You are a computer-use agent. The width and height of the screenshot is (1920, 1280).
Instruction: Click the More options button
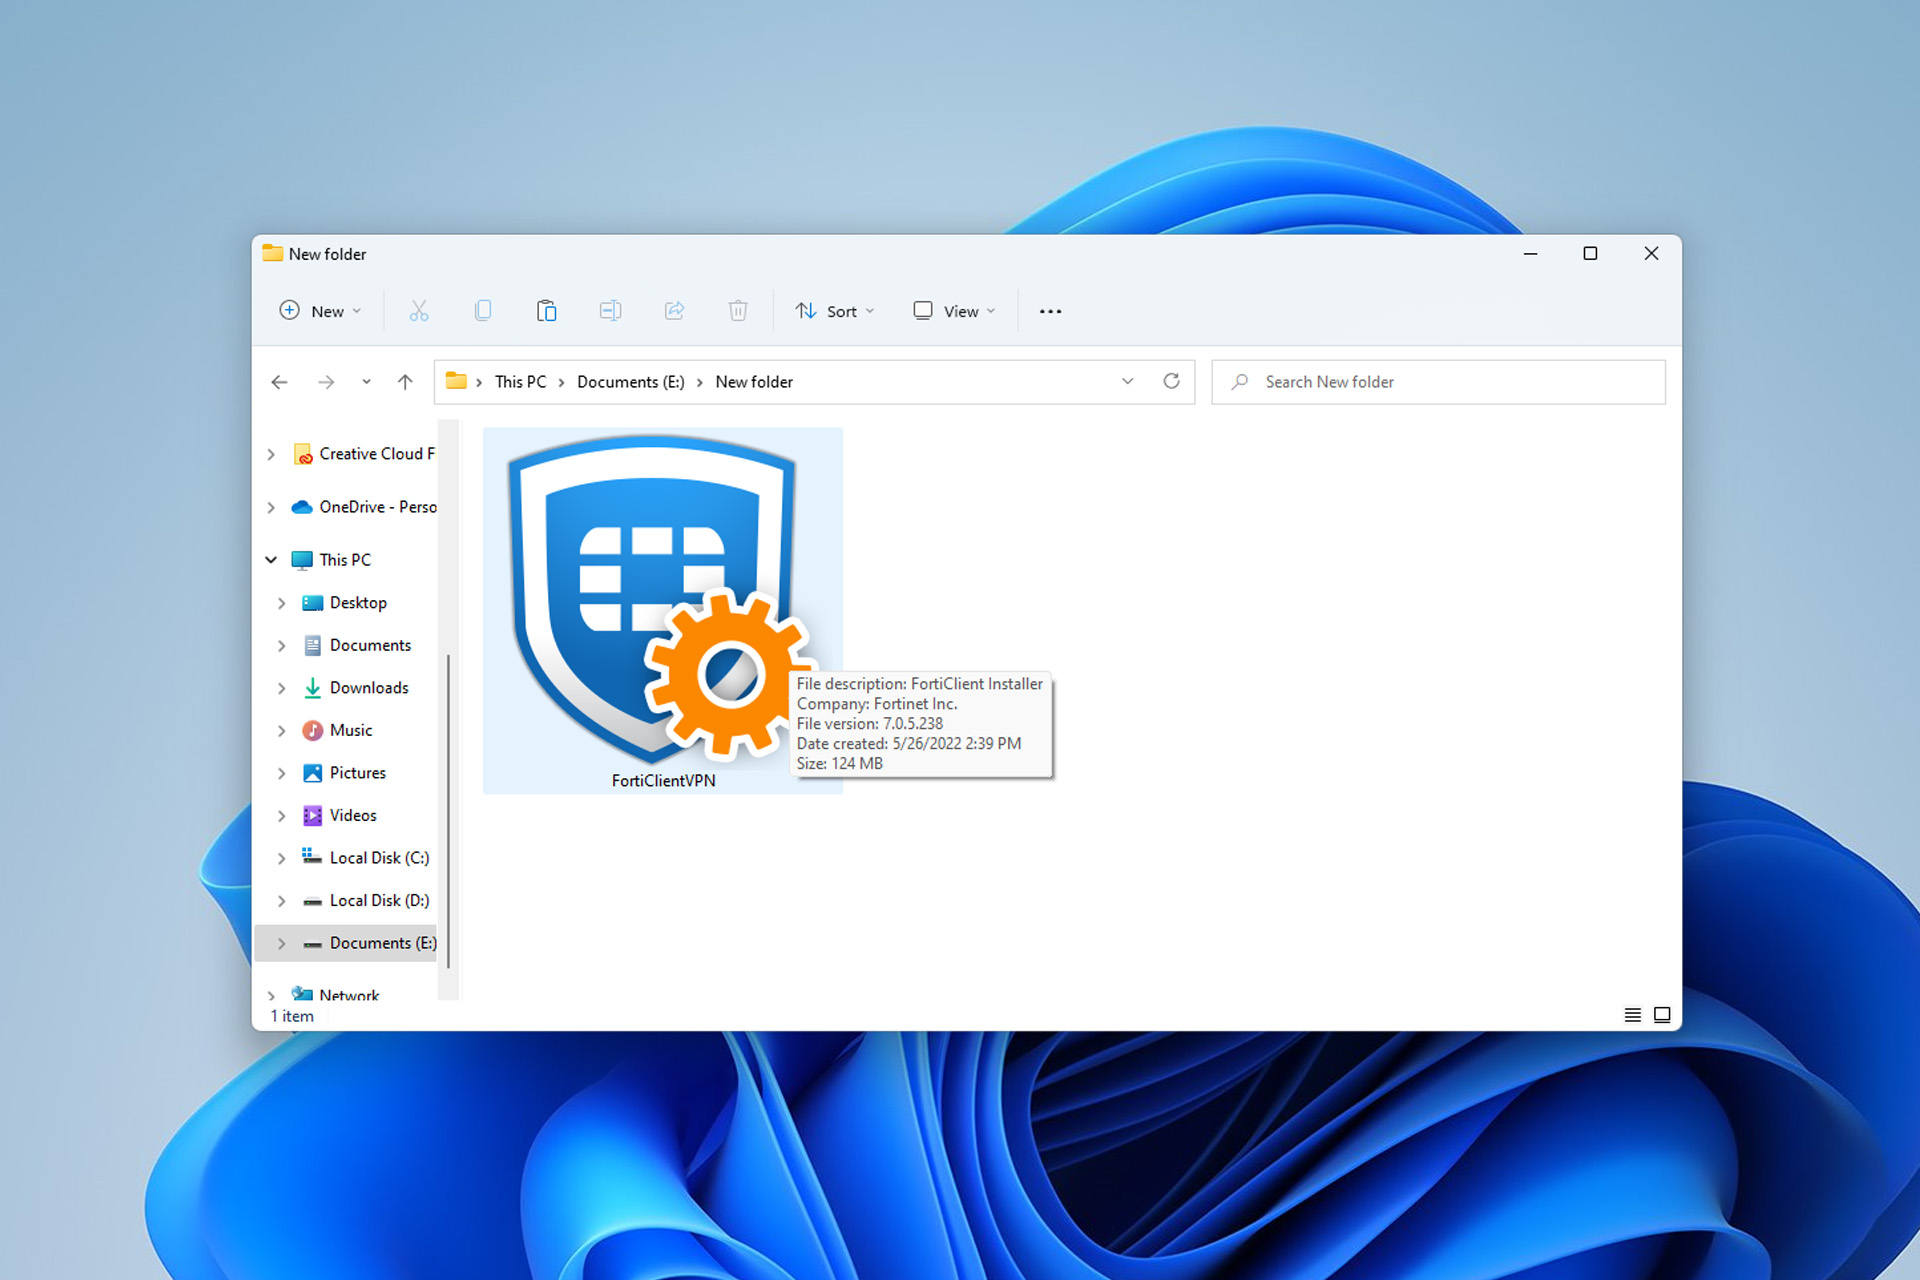(1051, 310)
